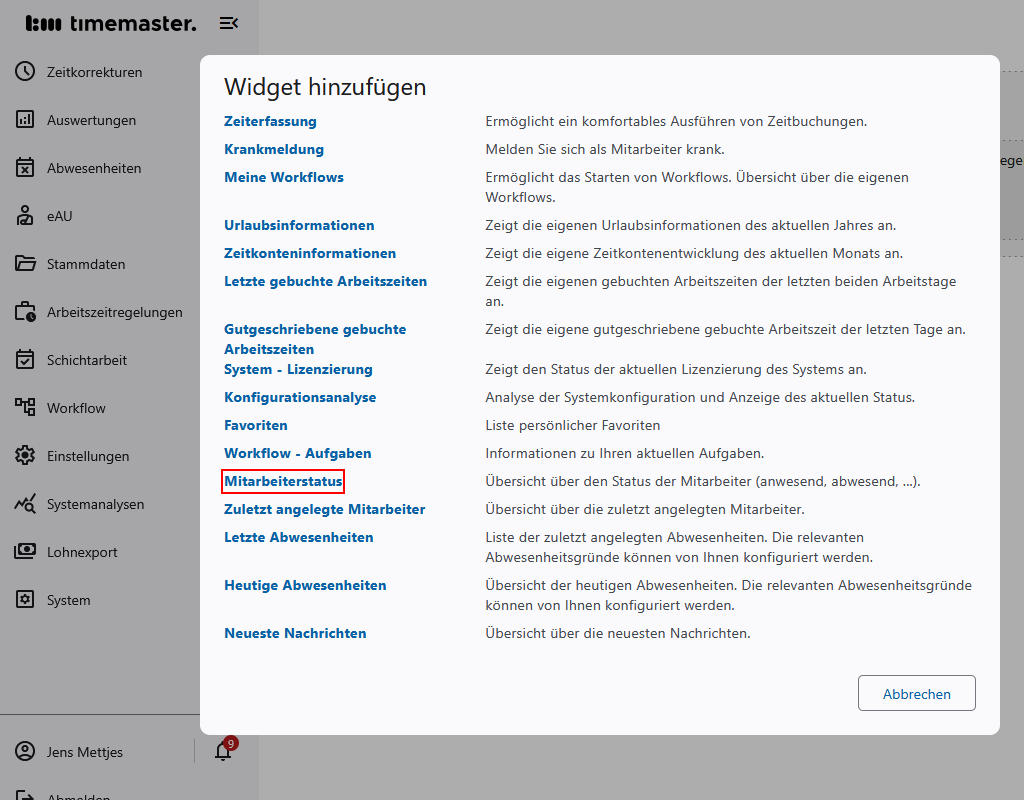Click the Workflow hierarchy icon
The image size is (1024, 800).
pyautogui.click(x=24, y=407)
